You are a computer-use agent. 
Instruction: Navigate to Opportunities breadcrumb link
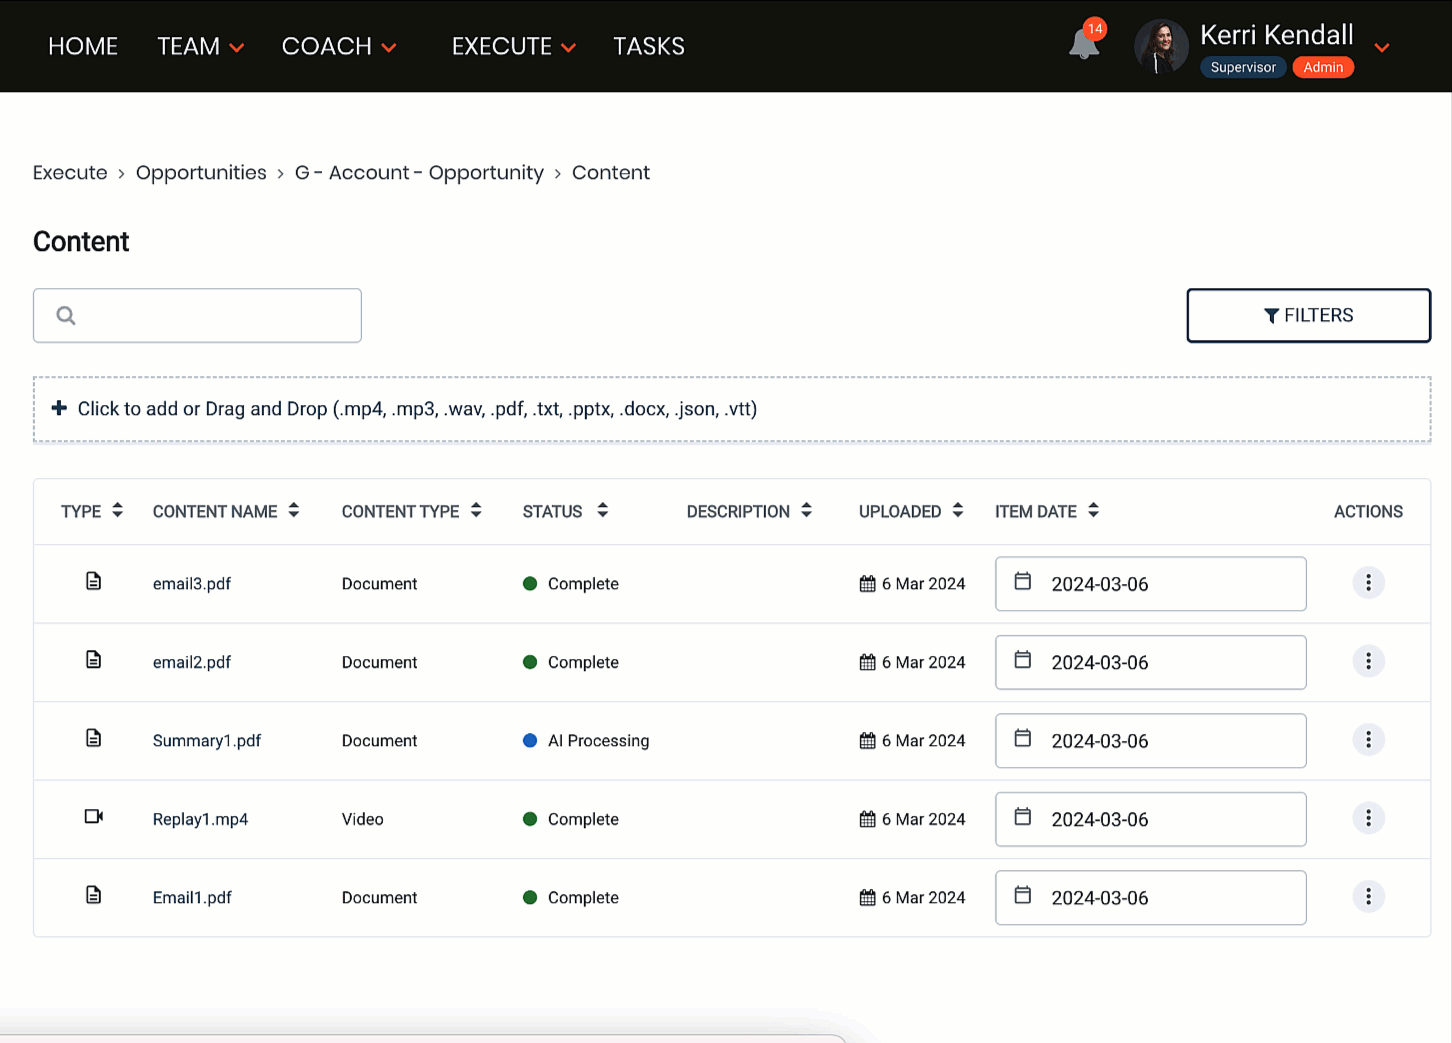click(201, 173)
